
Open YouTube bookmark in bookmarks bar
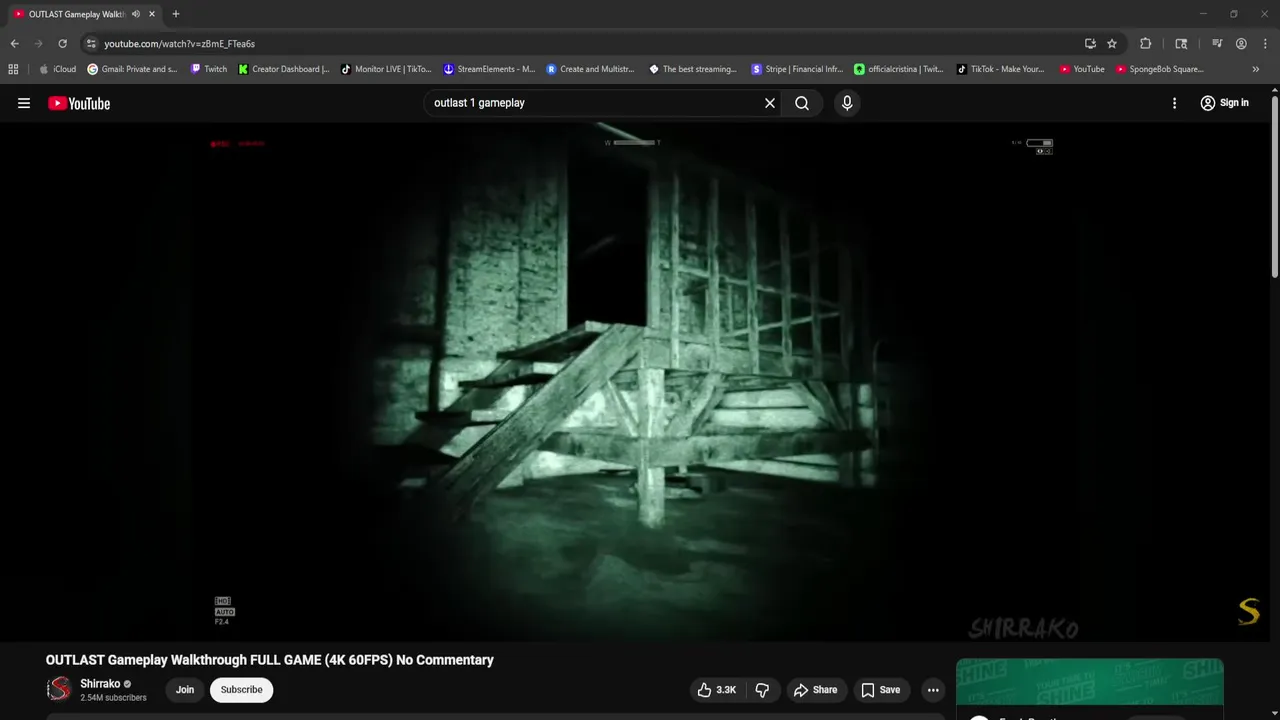click(x=1082, y=69)
